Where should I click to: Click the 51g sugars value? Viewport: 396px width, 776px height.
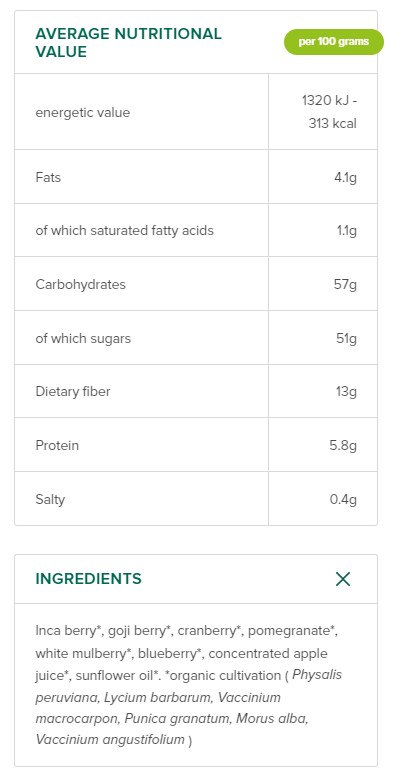[346, 339]
